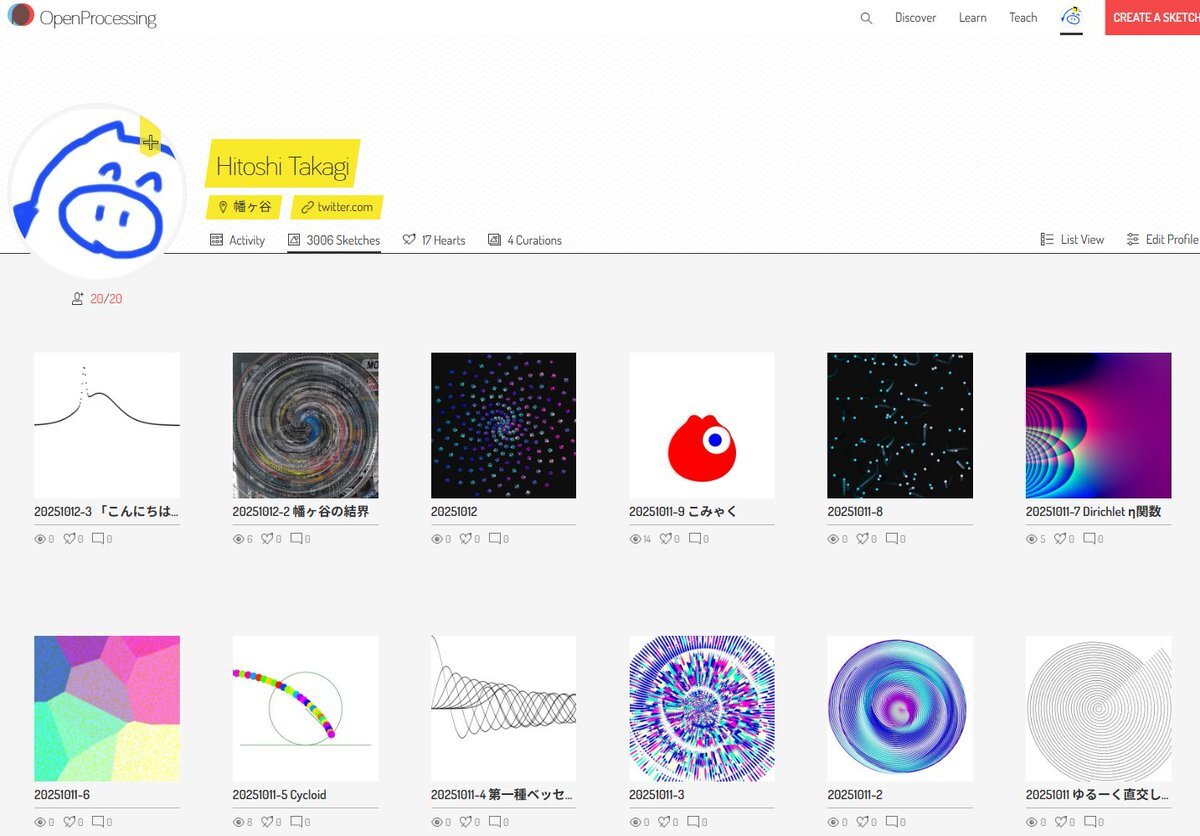Click the comment icon under 幡ヶ谷の結界
The image size is (1200, 836).
296,539
